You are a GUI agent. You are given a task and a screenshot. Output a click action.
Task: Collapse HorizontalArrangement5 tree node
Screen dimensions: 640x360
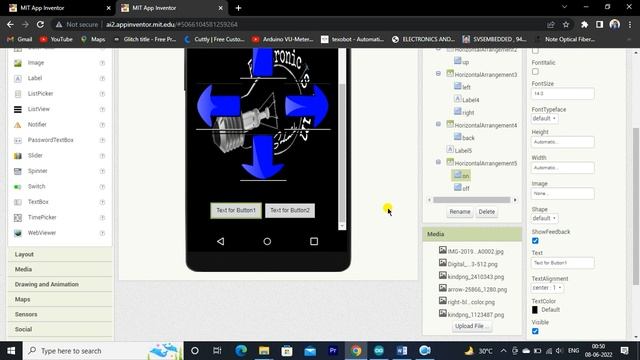[438, 162]
